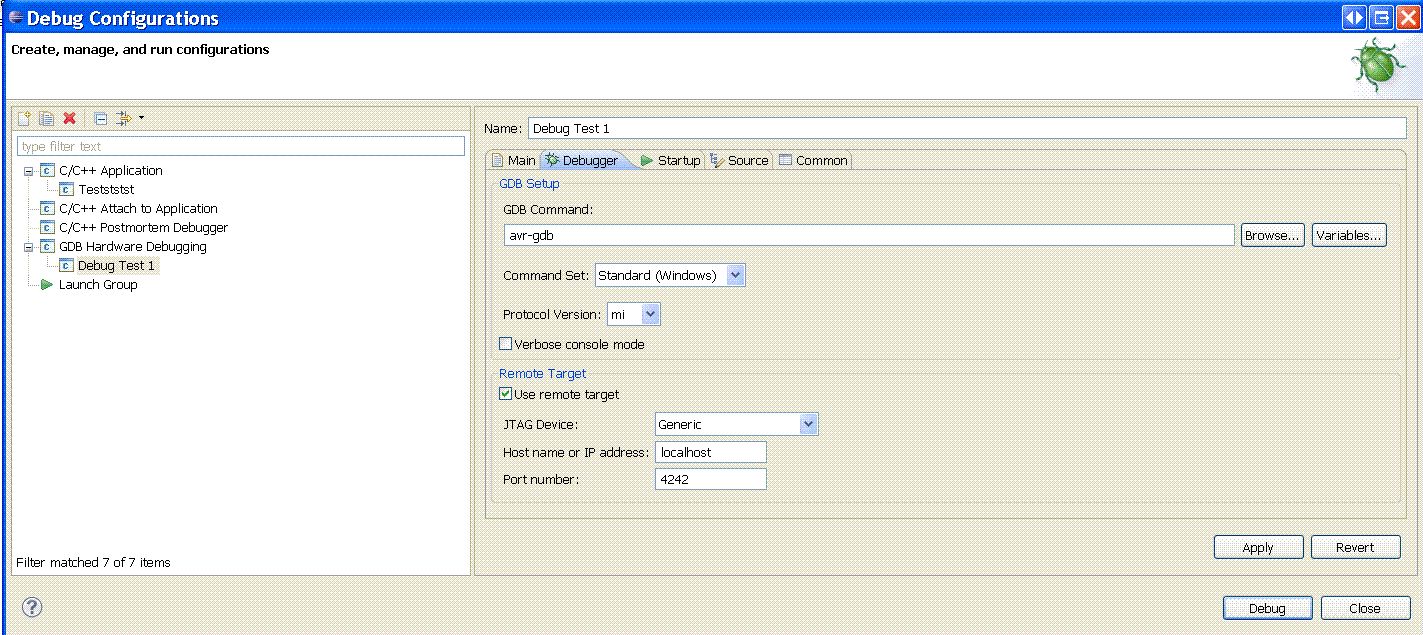The width and height of the screenshot is (1423, 635).
Task: Click the Close button
Action: (1364, 608)
